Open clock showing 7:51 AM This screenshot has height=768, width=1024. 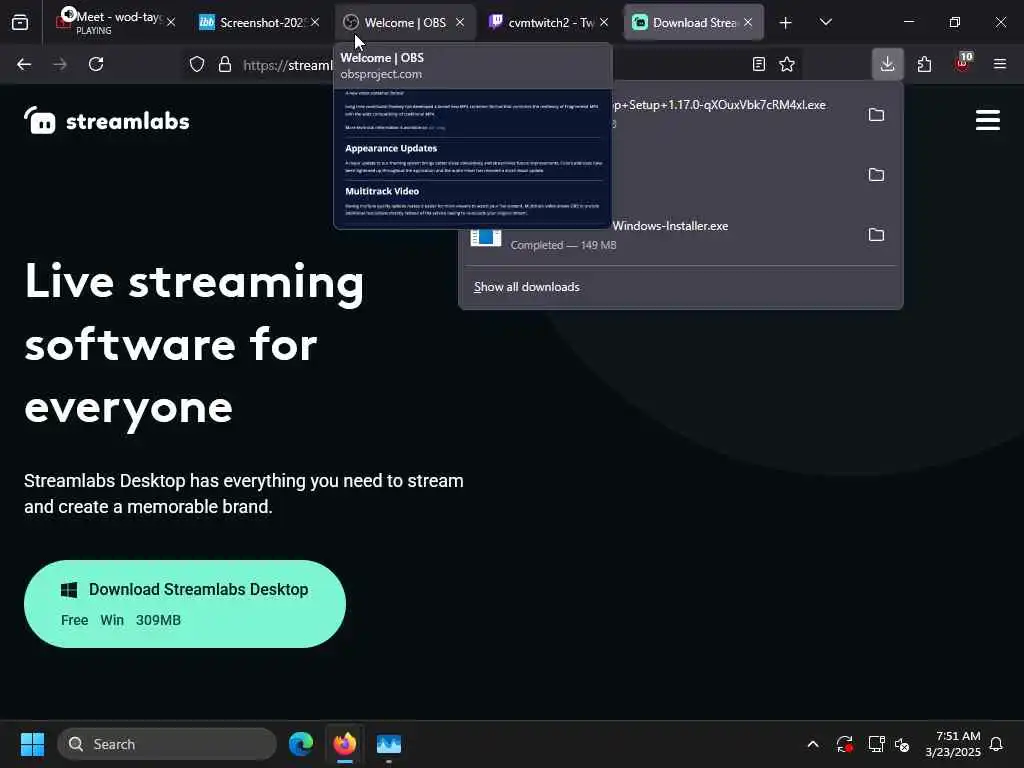point(953,744)
